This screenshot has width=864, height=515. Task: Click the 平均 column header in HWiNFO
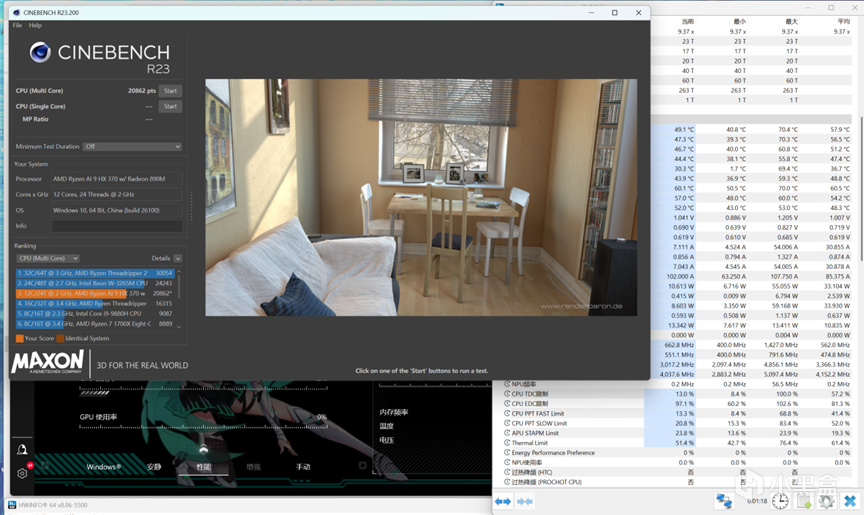pos(844,21)
